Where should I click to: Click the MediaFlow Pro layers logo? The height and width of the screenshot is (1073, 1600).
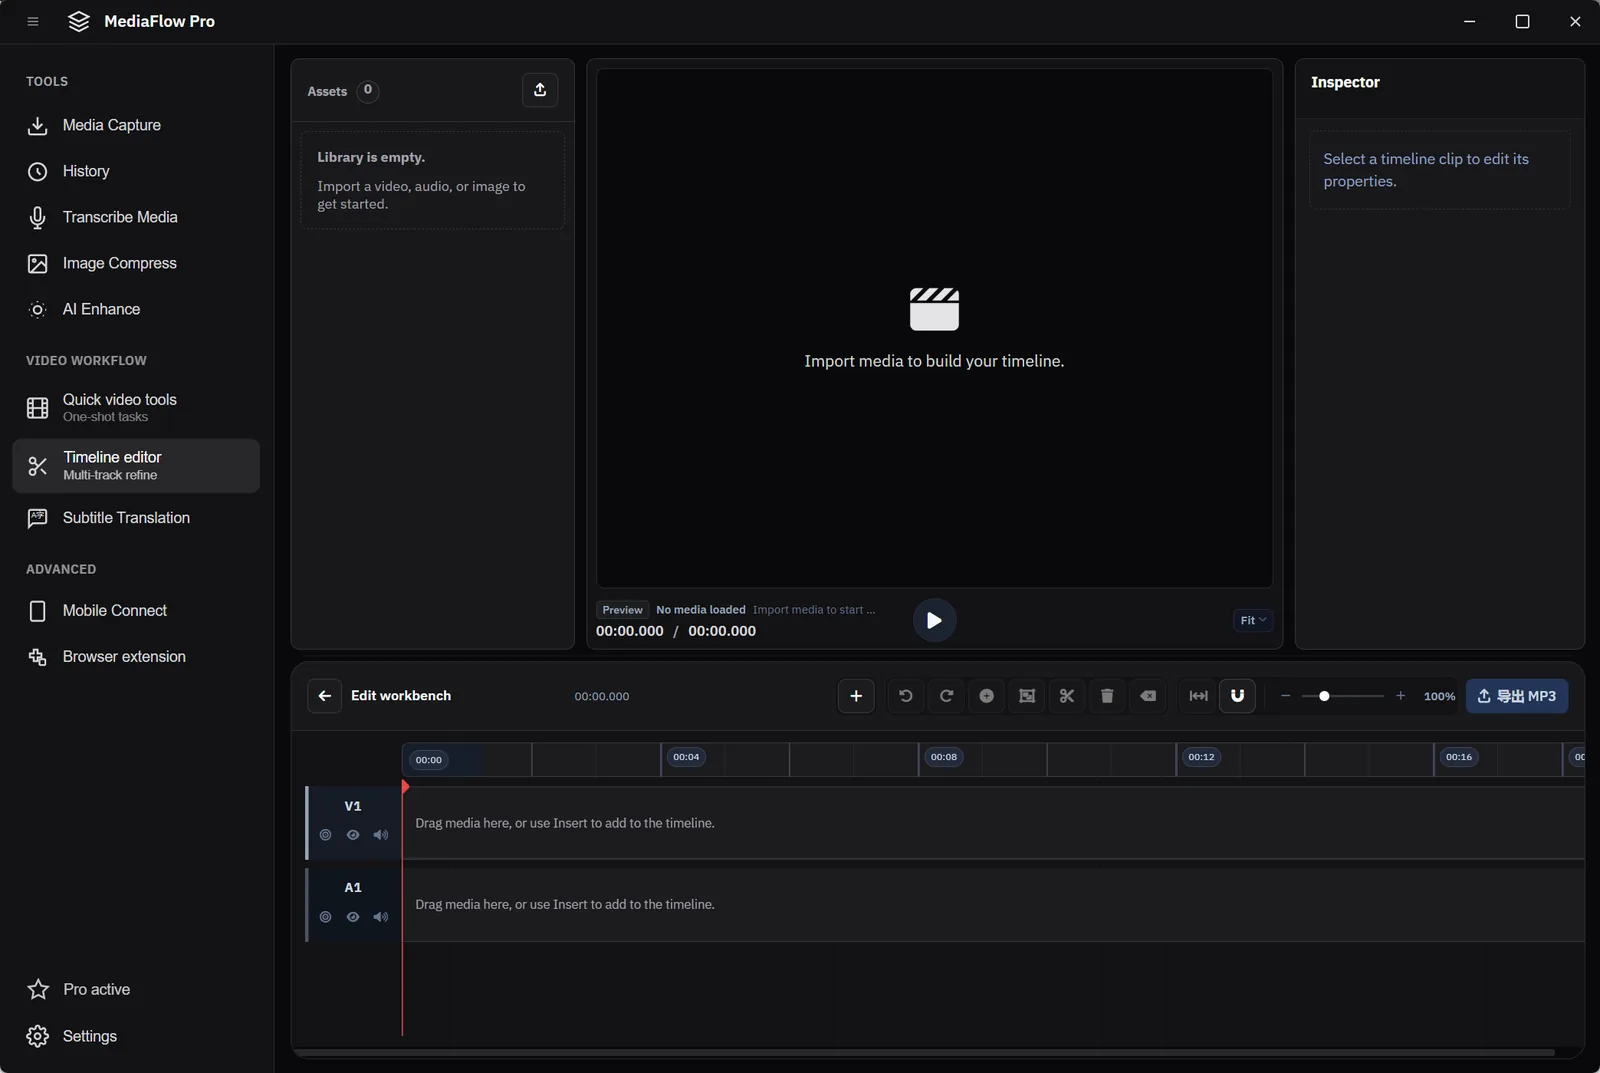point(79,21)
